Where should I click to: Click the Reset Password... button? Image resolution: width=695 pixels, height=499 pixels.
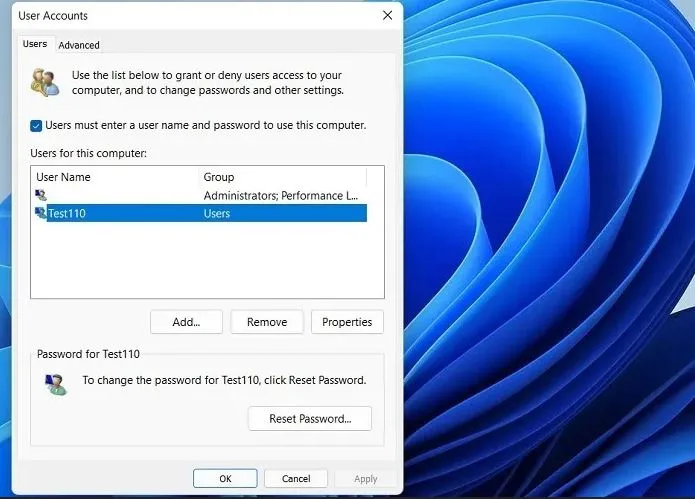310,419
